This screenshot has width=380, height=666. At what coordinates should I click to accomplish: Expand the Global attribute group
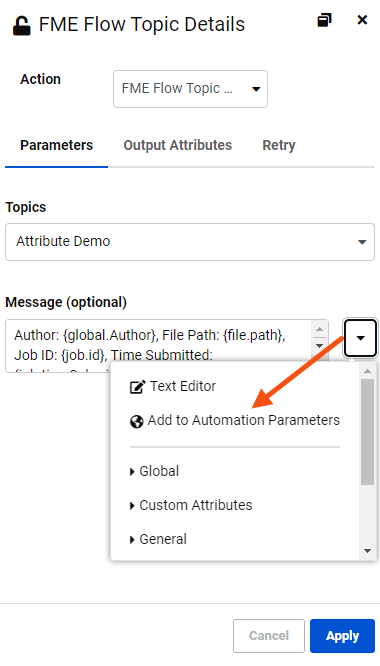pos(154,471)
